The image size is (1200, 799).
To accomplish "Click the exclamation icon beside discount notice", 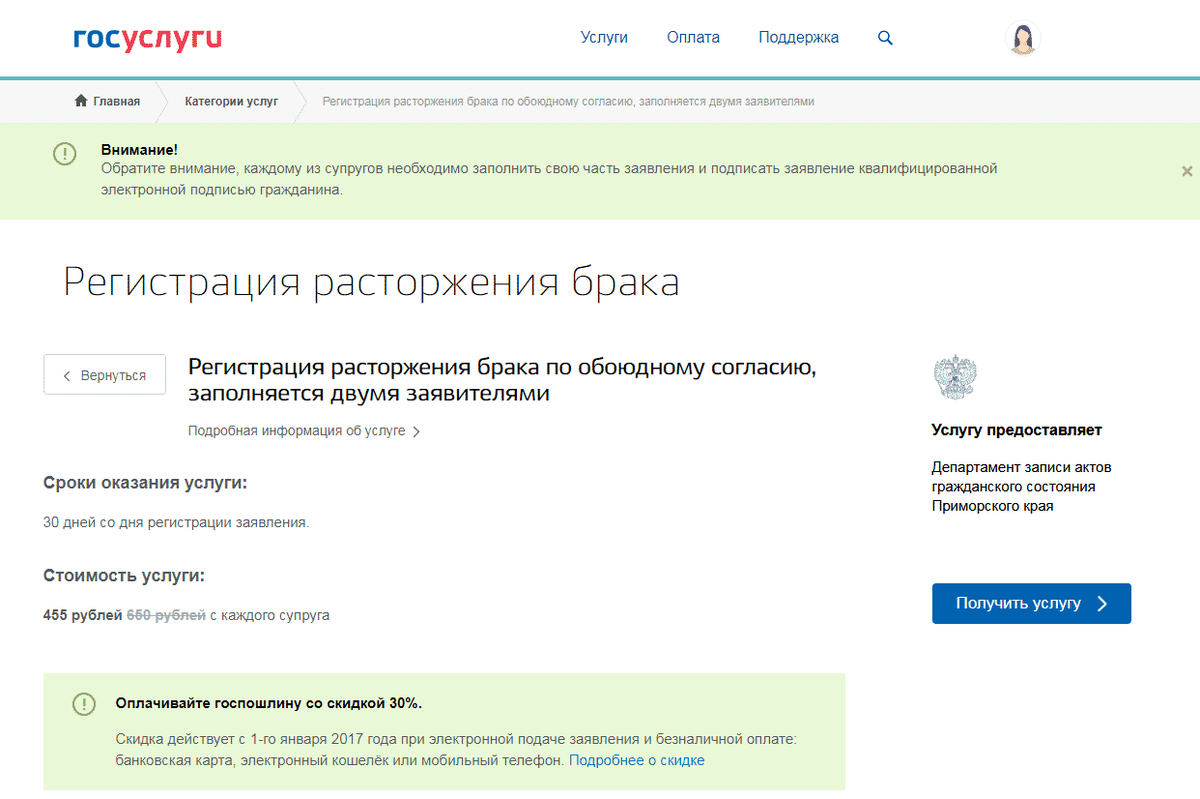I will pos(84,704).
